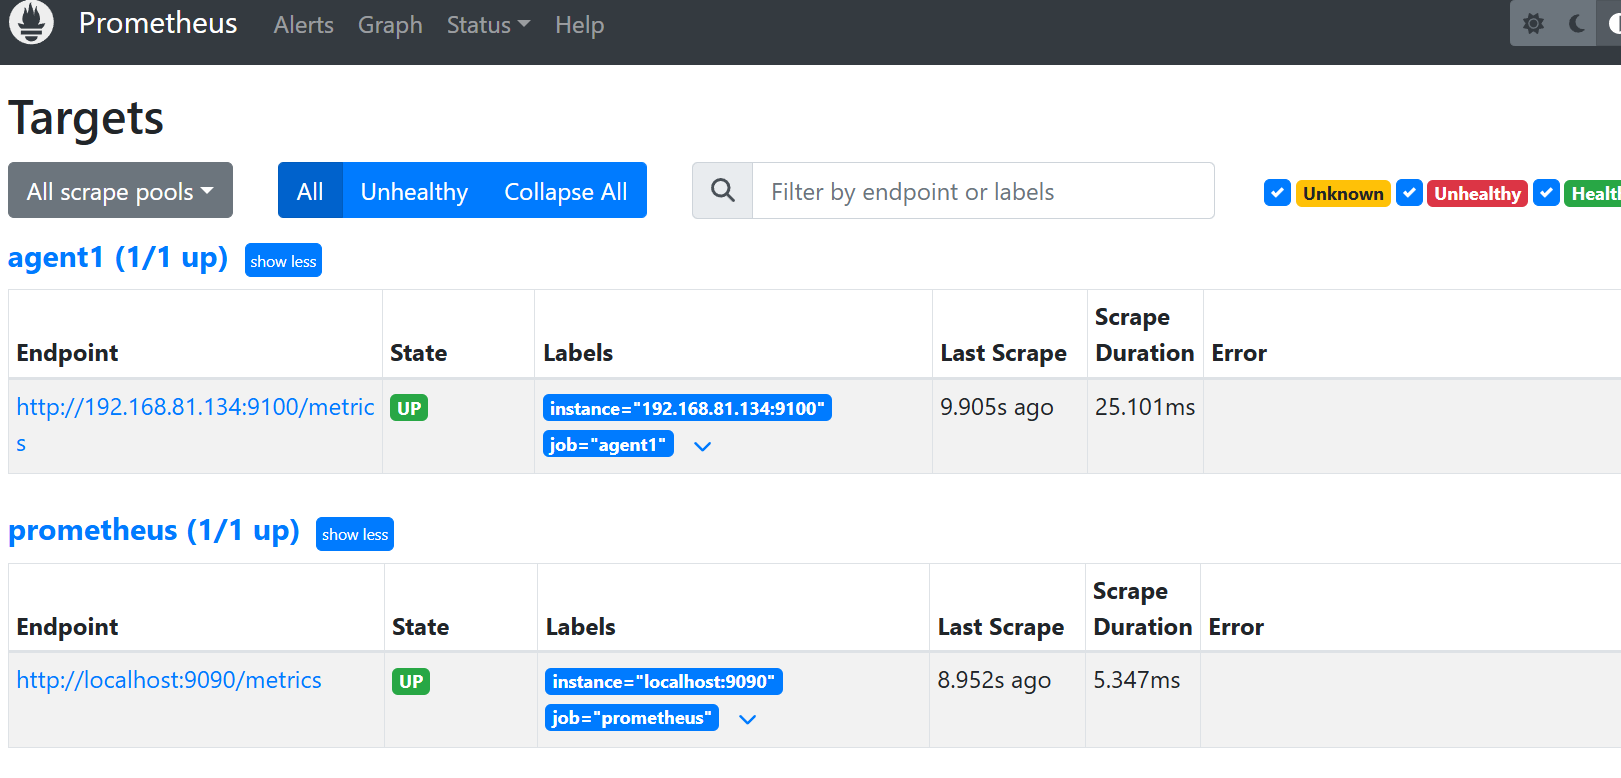Viewport: 1621px width, 778px height.
Task: Click the UP state badge for agent1
Action: click(409, 408)
